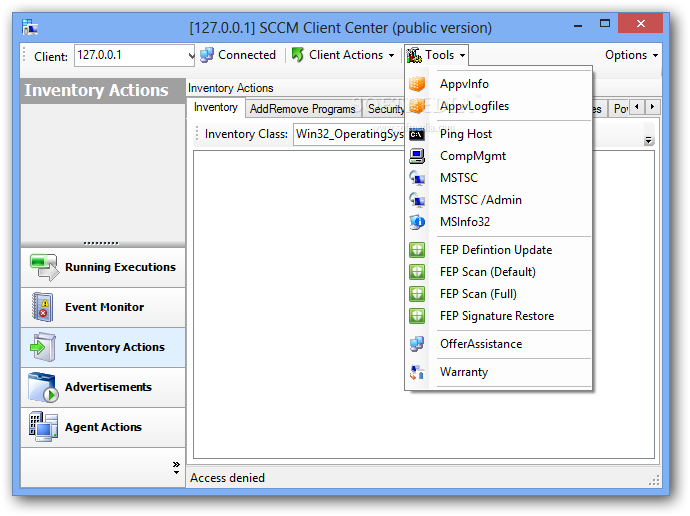The height and width of the screenshot is (516, 690).
Task: Click the toolbar drag handle beside Client
Action: (24, 55)
